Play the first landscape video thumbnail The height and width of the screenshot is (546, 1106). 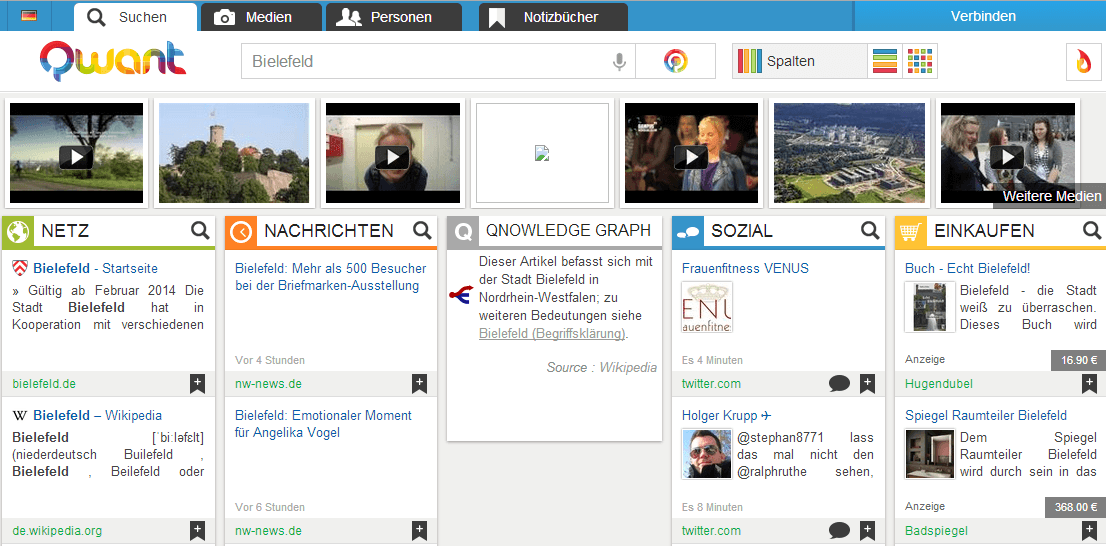[x=76, y=153]
